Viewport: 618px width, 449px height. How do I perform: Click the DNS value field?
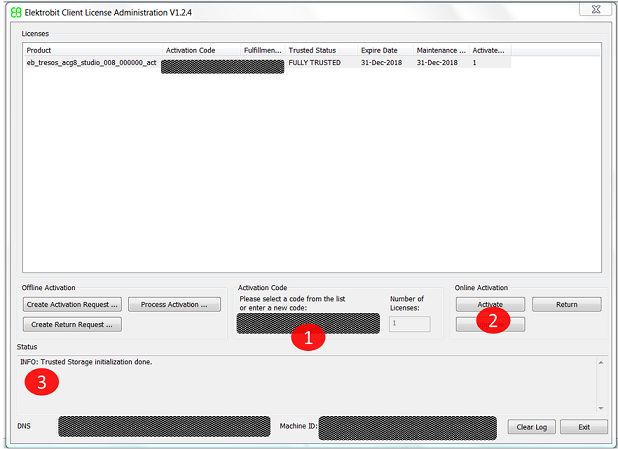(x=164, y=426)
